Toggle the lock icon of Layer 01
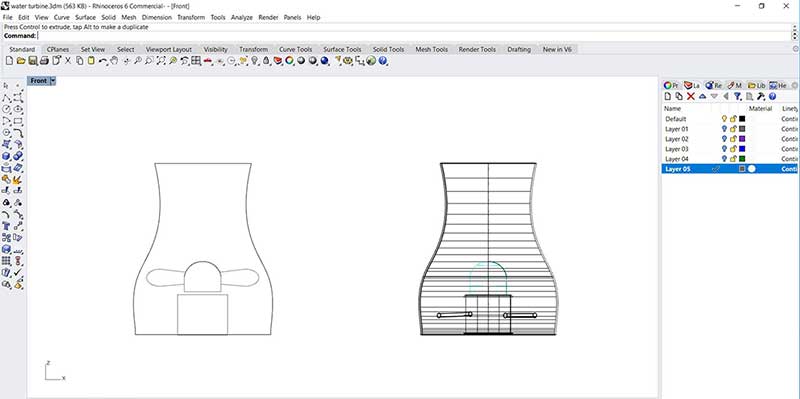Viewport: 800px width, 399px height. point(733,129)
